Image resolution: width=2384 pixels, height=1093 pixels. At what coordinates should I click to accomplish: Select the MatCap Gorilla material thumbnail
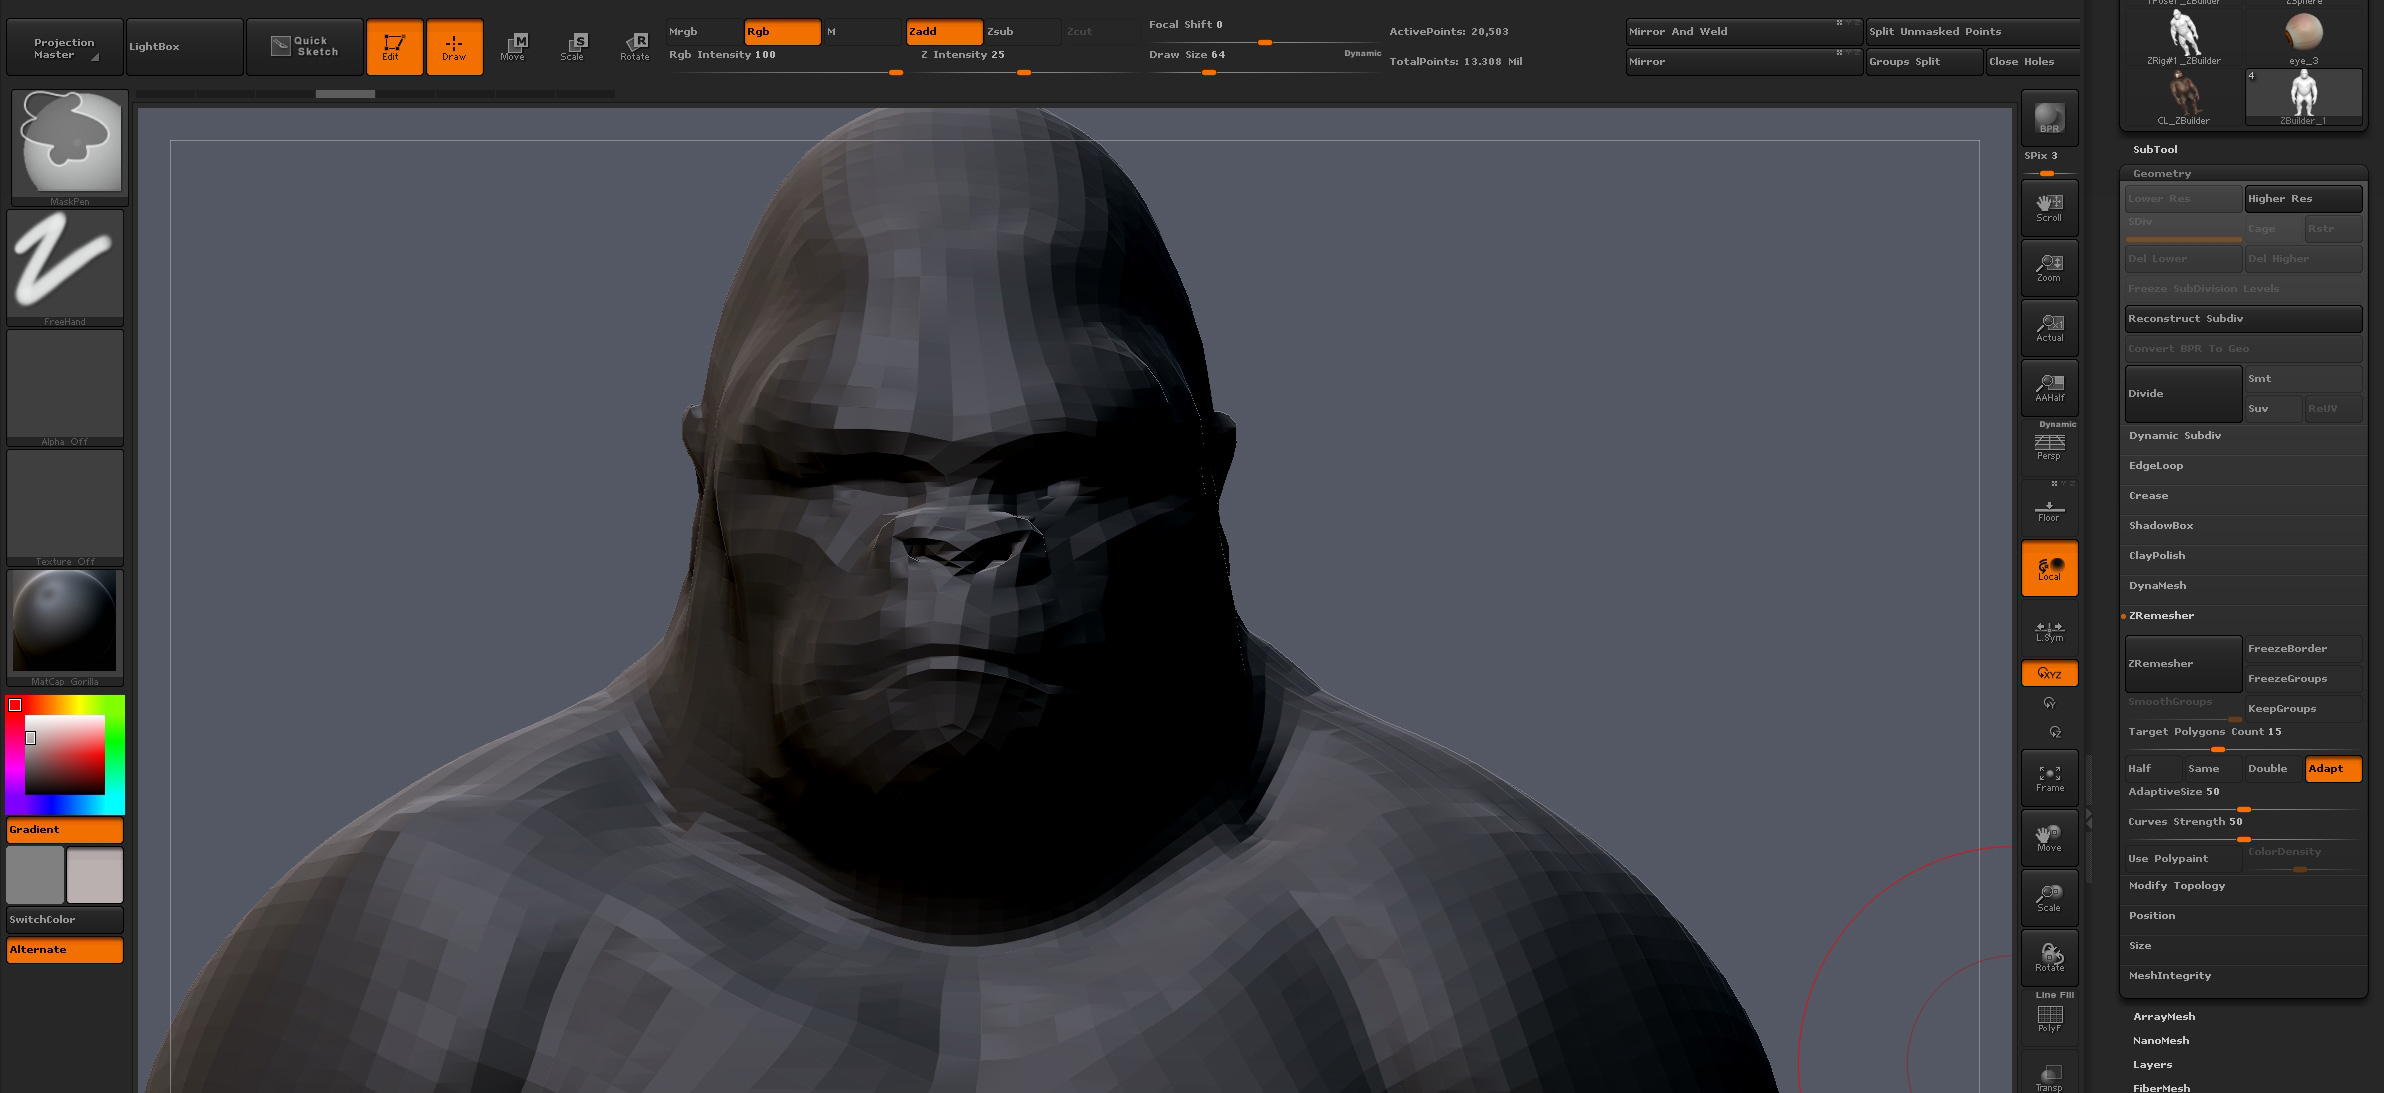tap(65, 622)
